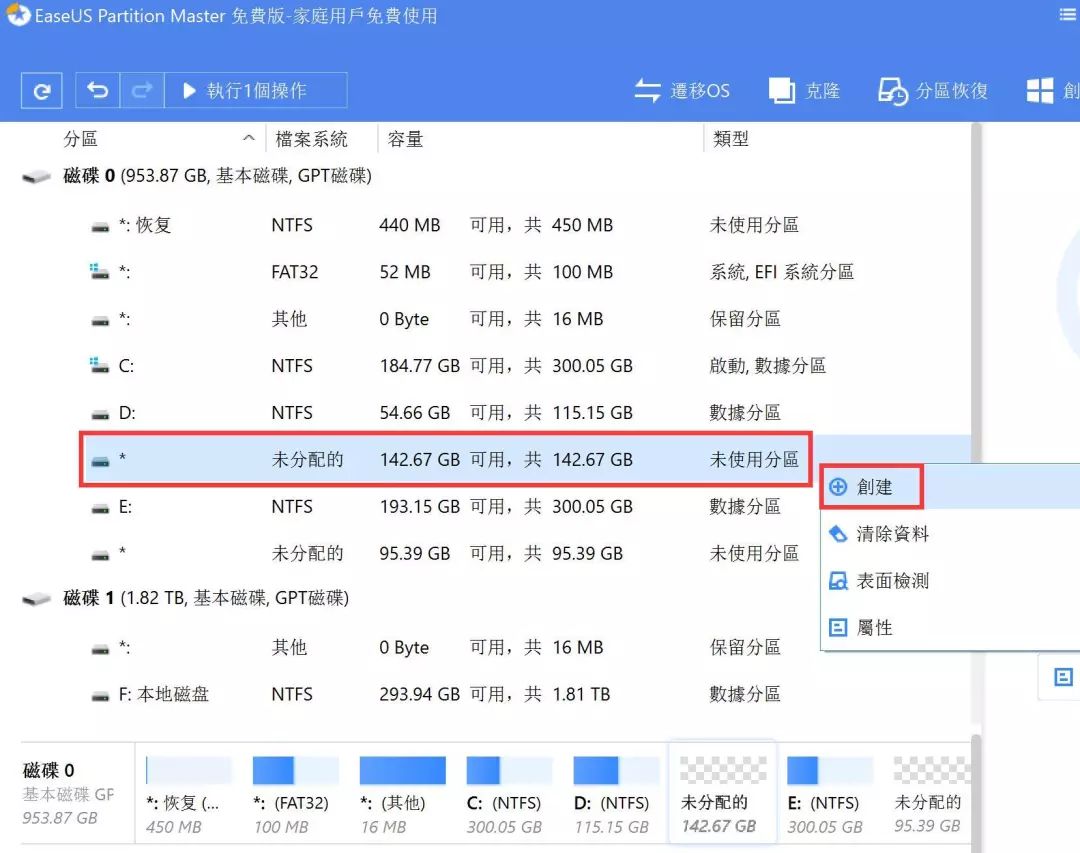Click the 檔案系統 column header

coord(311,139)
